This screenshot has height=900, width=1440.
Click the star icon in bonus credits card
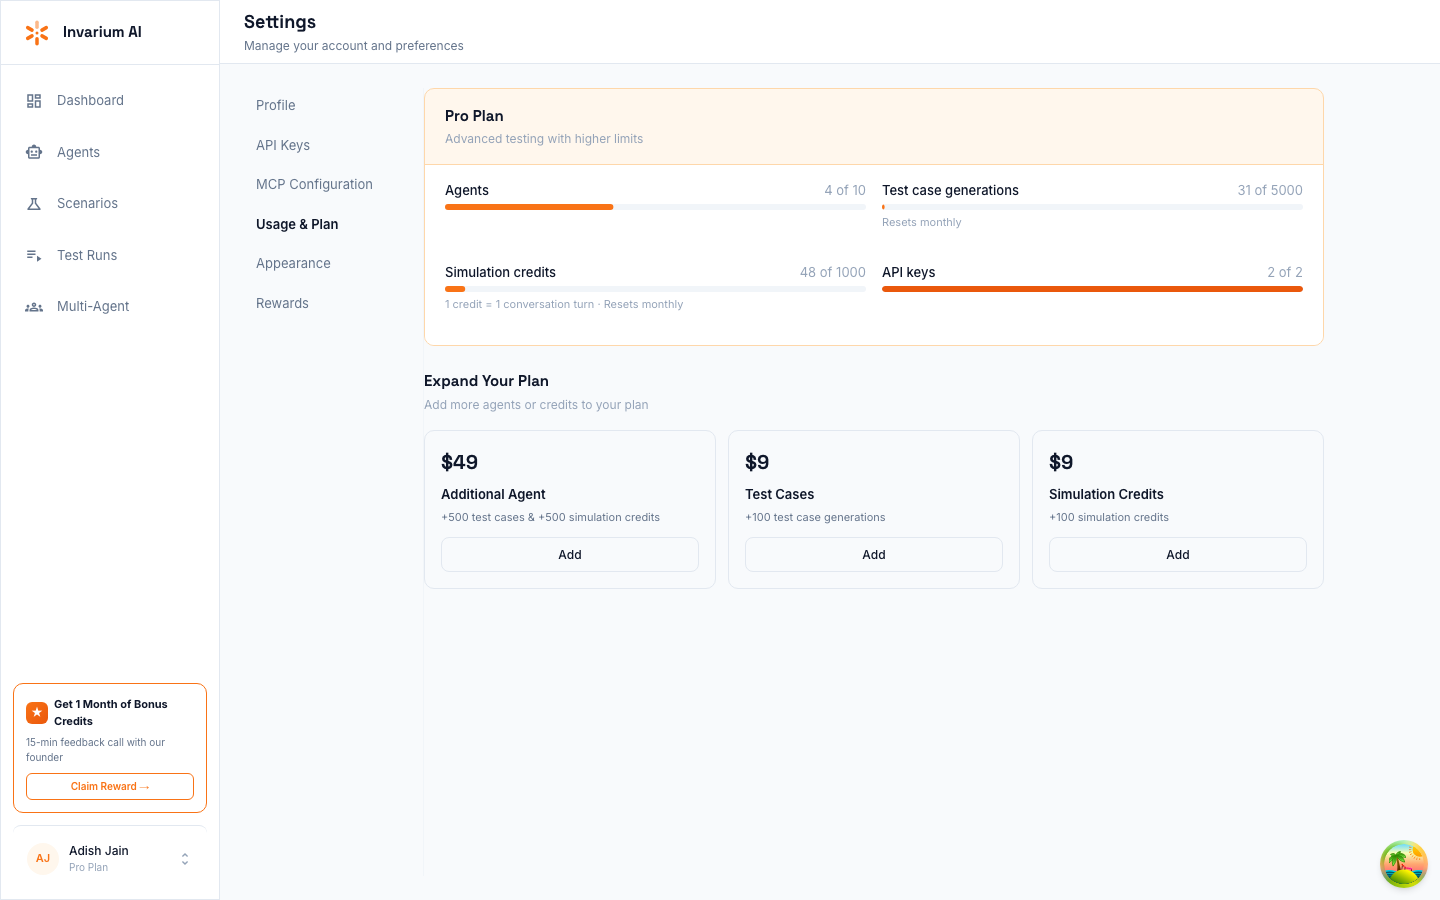[x=37, y=712]
